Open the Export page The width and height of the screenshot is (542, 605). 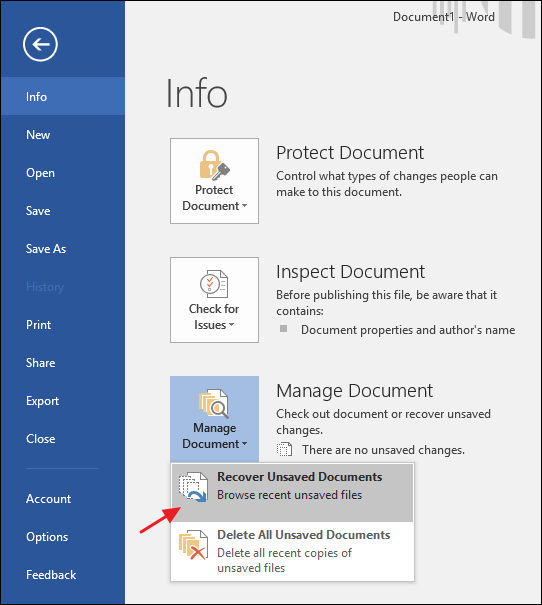pos(63,401)
